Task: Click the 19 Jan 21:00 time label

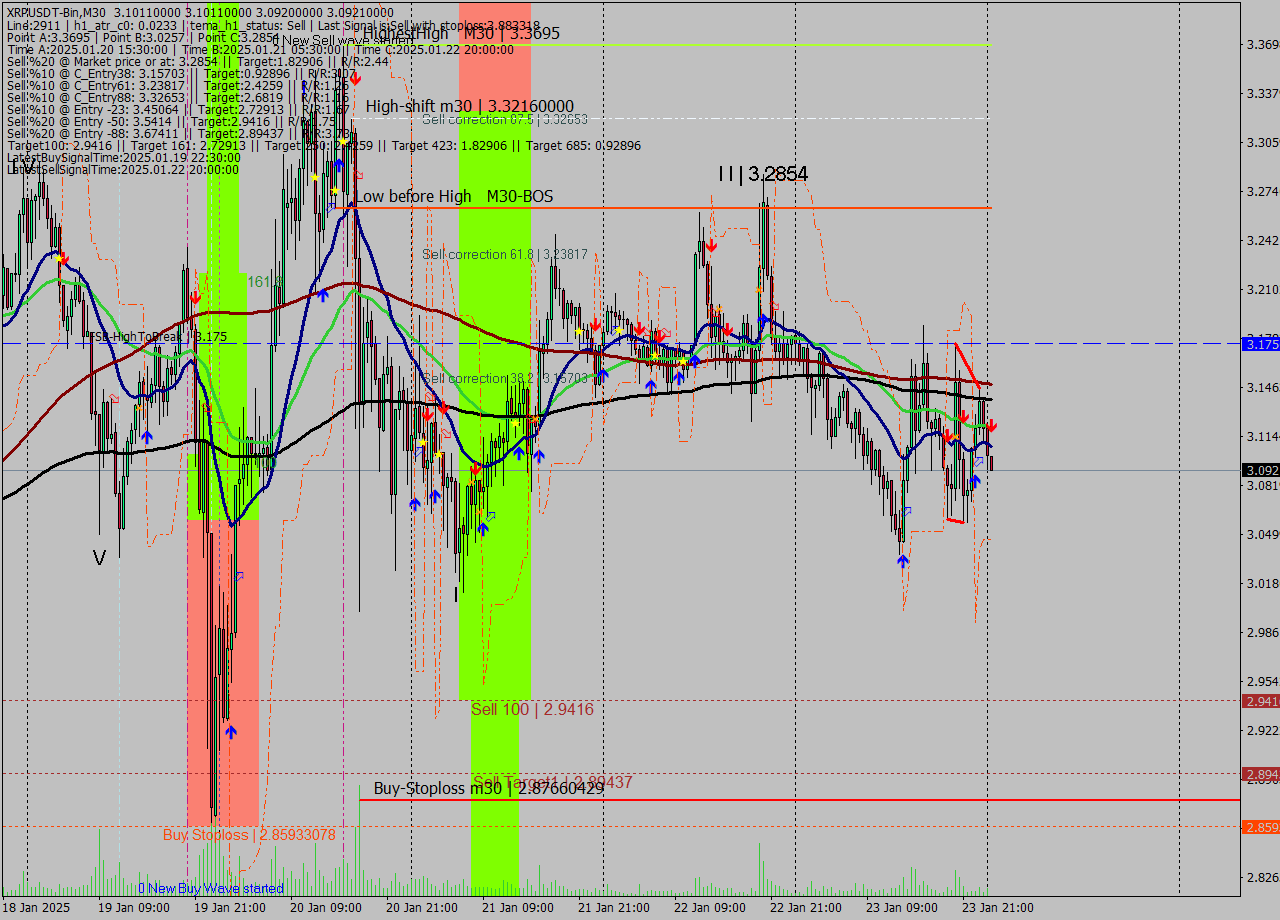Action: pyautogui.click(x=230, y=908)
